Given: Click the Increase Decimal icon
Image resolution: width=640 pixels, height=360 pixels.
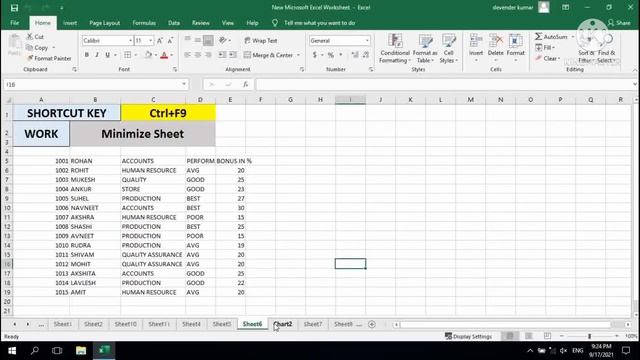Looking at the screenshot, I should click(355, 55).
